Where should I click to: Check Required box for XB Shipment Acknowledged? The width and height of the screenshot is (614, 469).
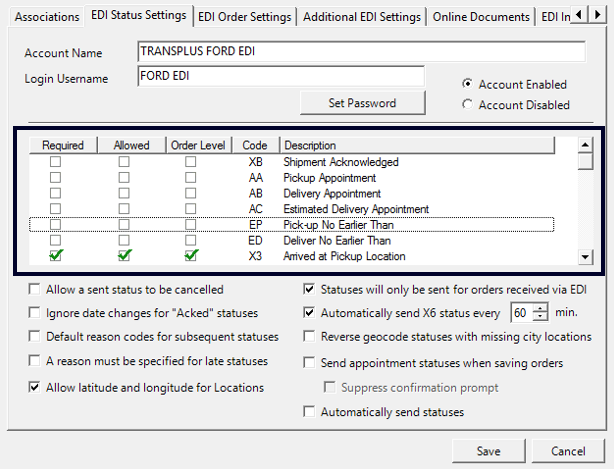pos(56,161)
